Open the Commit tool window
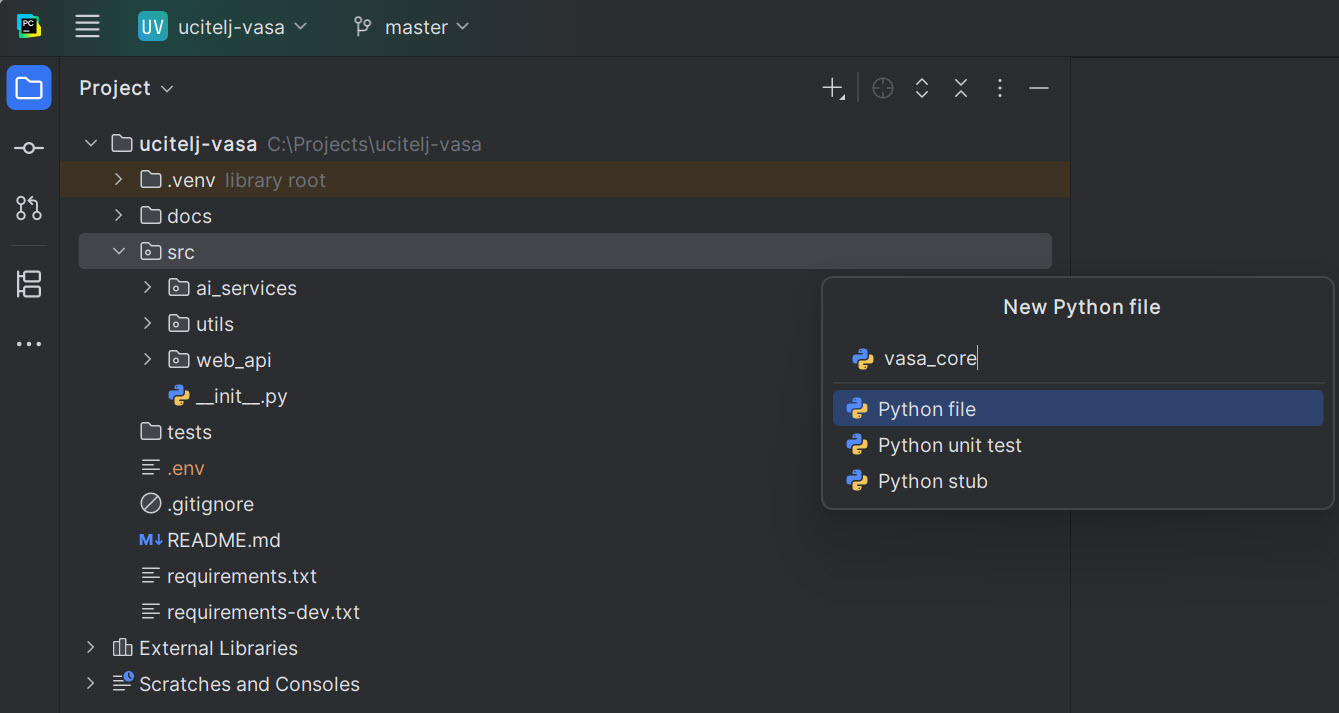Image resolution: width=1339 pixels, height=713 pixels. point(29,147)
